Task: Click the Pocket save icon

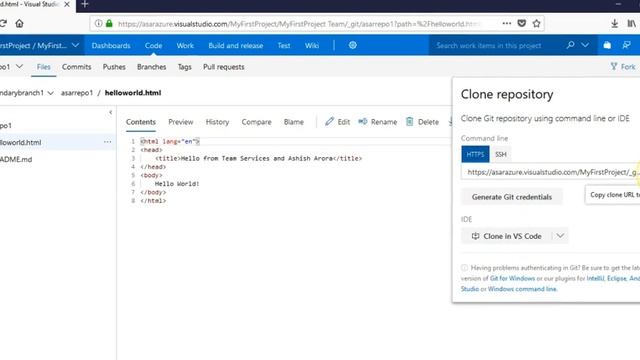Action: tap(522, 24)
